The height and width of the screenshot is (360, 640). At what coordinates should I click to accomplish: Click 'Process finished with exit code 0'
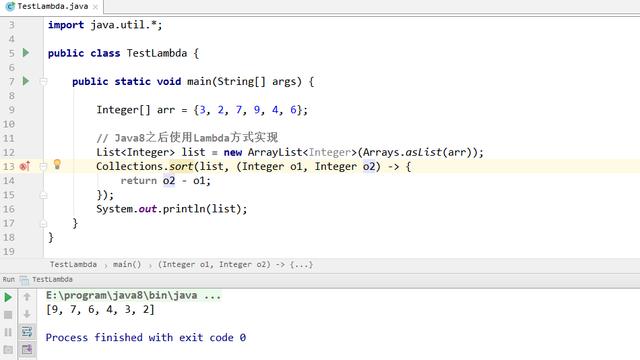click(x=146, y=338)
